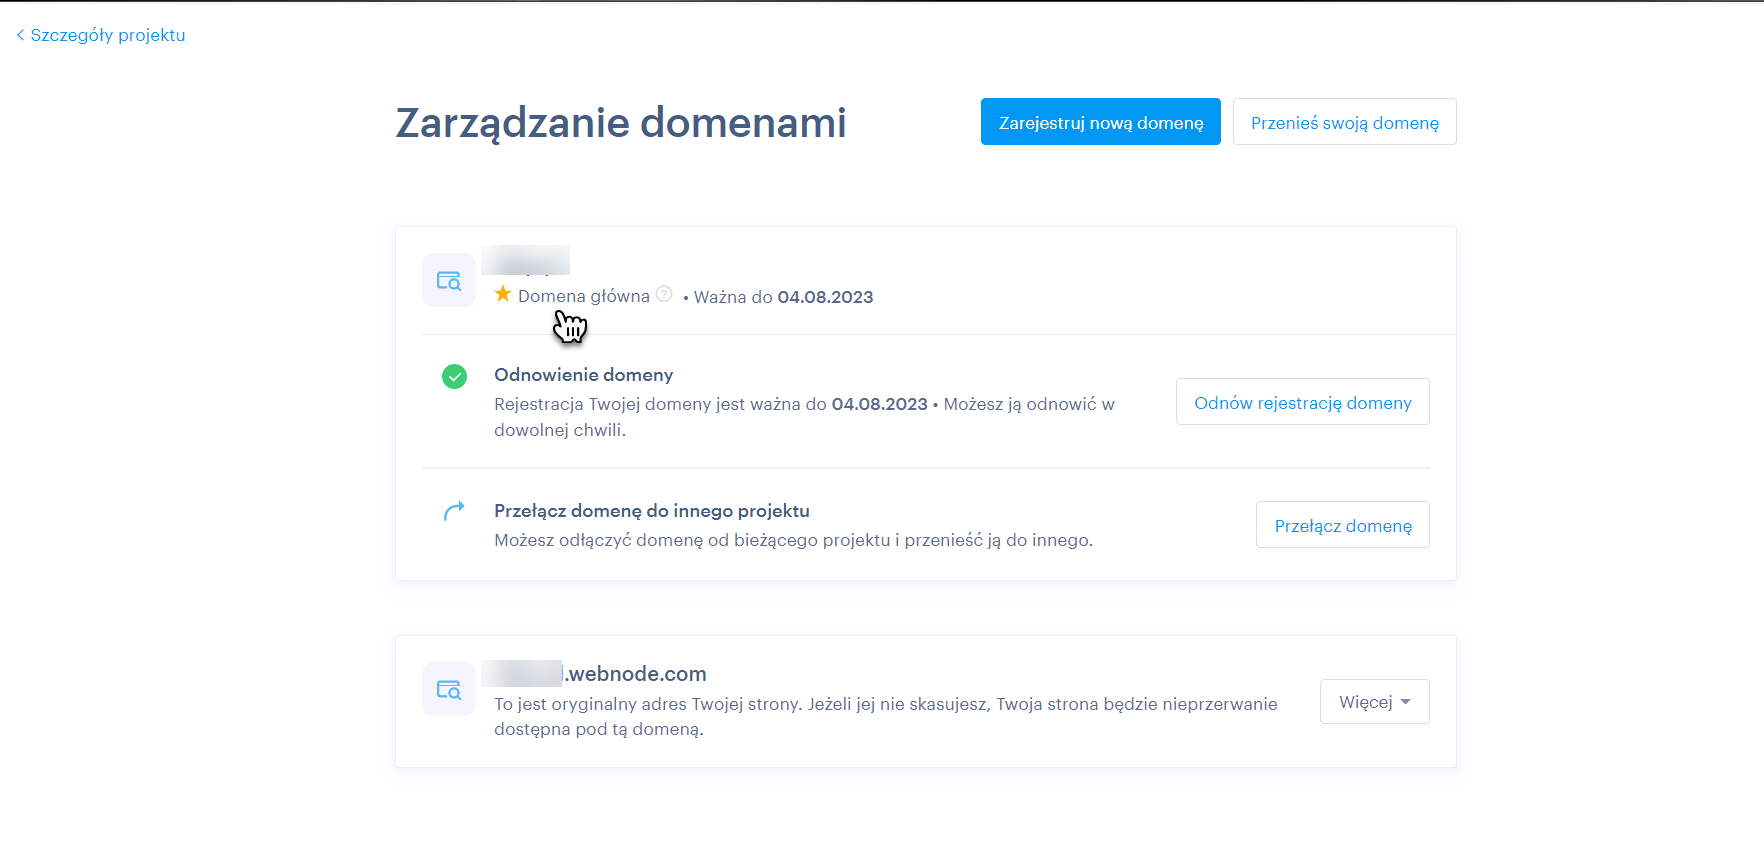
Task: Click the Domena główna label
Action: tap(584, 296)
